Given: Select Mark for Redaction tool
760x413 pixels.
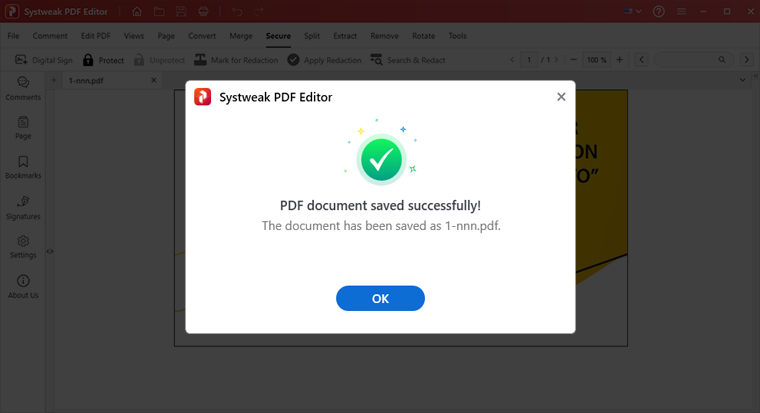Looking at the screenshot, I should point(237,60).
